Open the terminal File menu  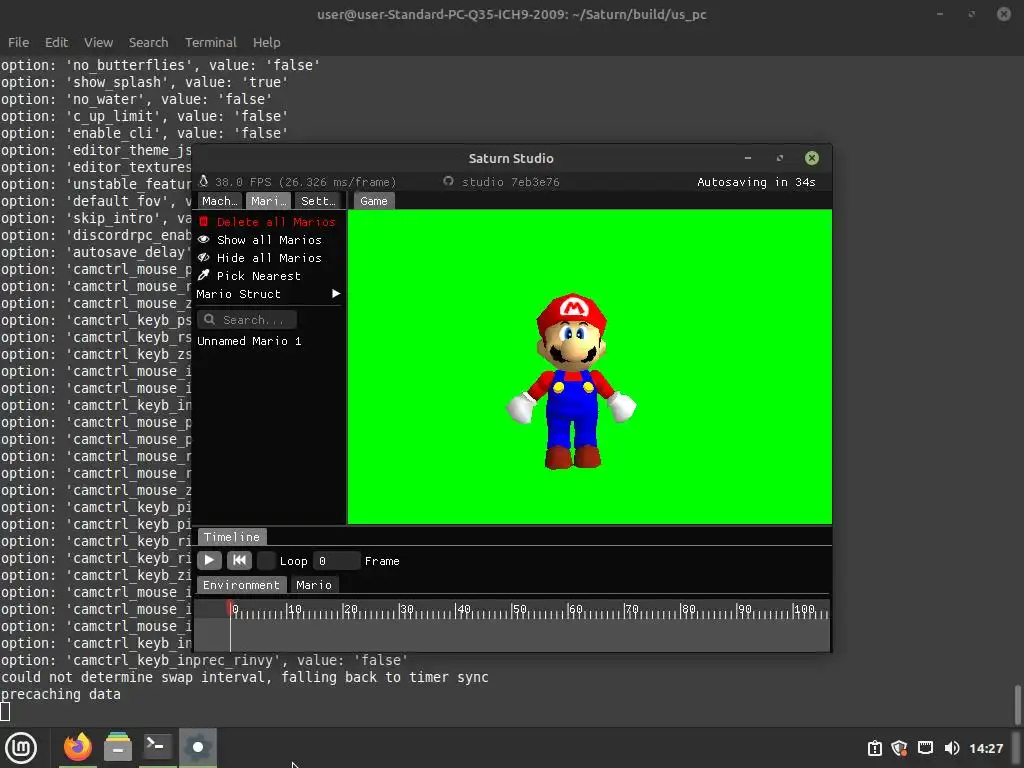coord(18,42)
